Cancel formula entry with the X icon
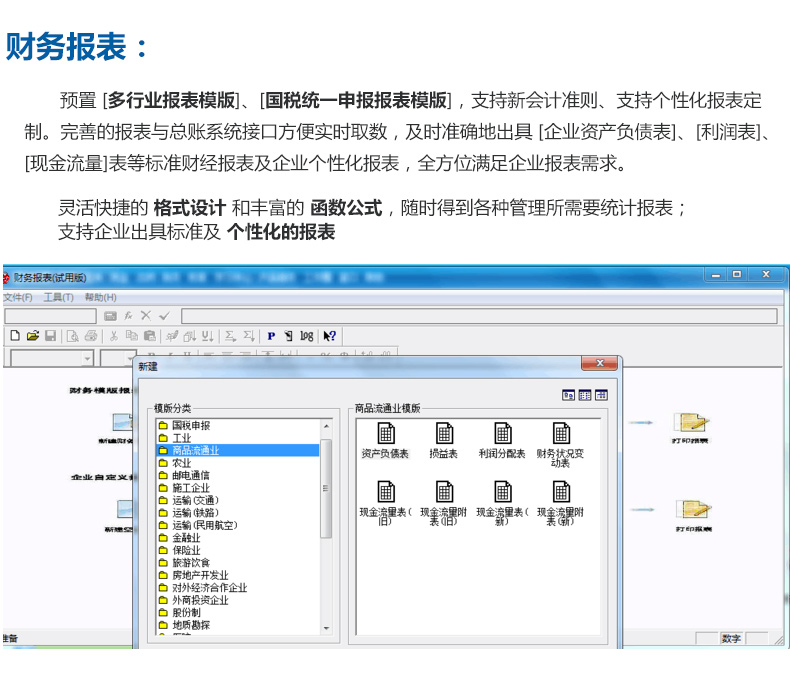Screen dimensions: 790x676 146,316
